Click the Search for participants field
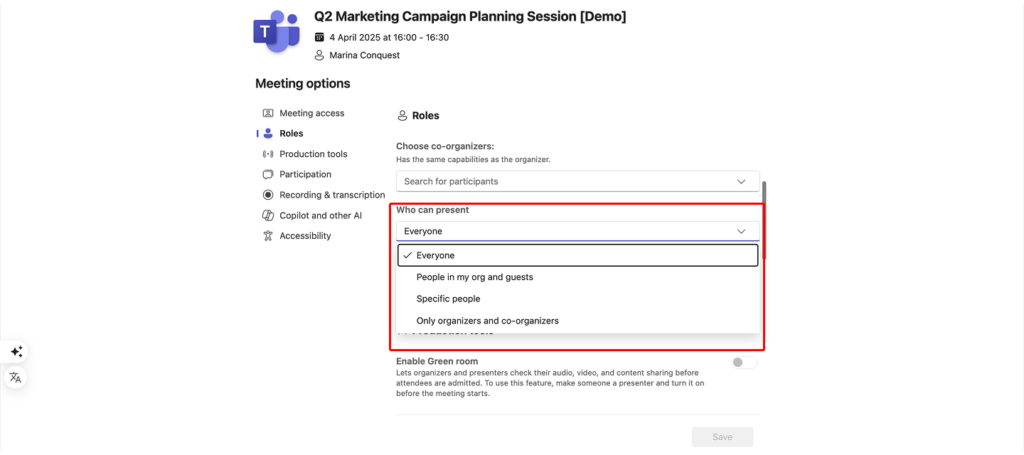Viewport: 1024px width, 455px height. click(x=578, y=181)
